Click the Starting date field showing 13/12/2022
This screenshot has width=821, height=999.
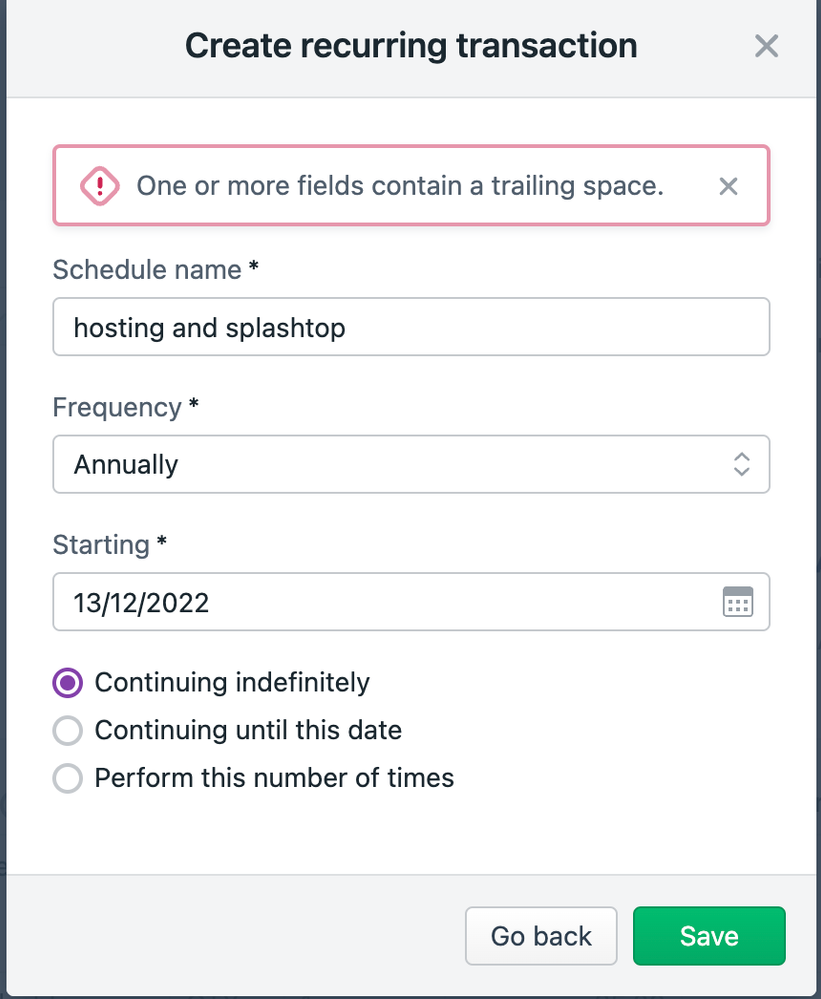380,602
